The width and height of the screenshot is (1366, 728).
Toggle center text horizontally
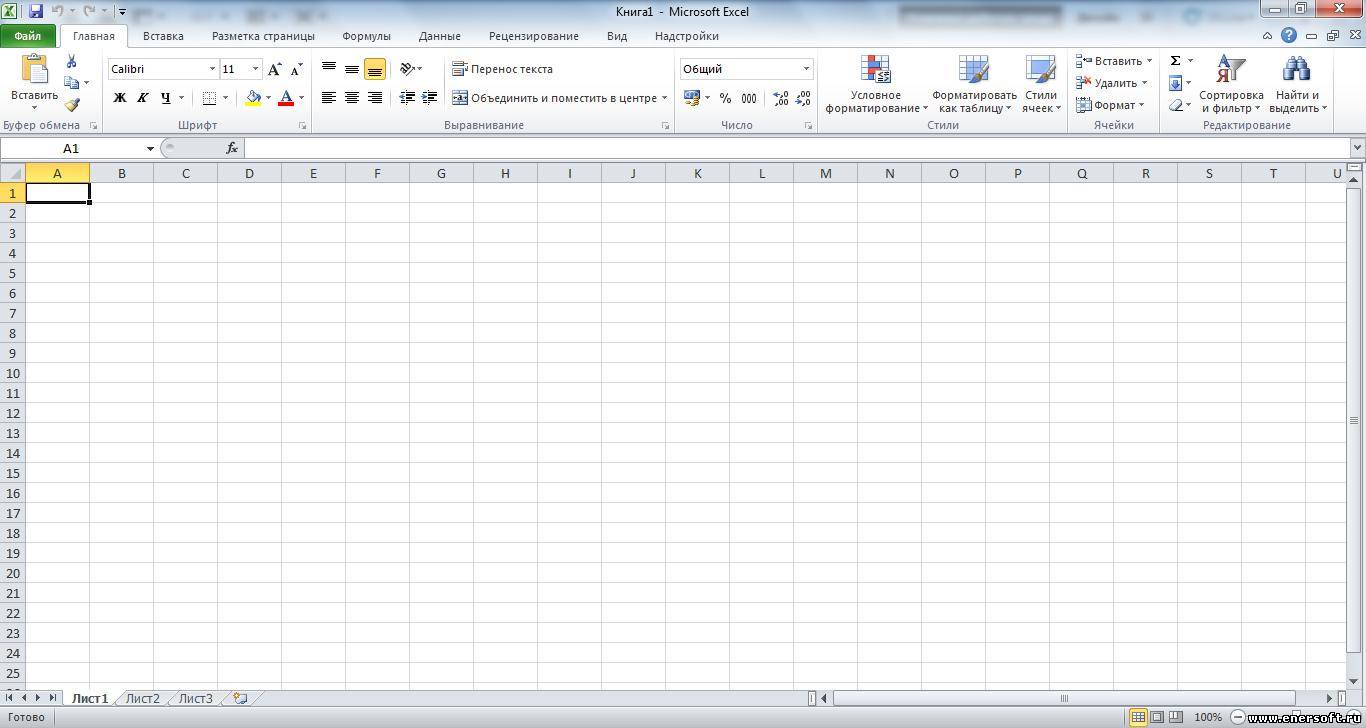(x=352, y=97)
